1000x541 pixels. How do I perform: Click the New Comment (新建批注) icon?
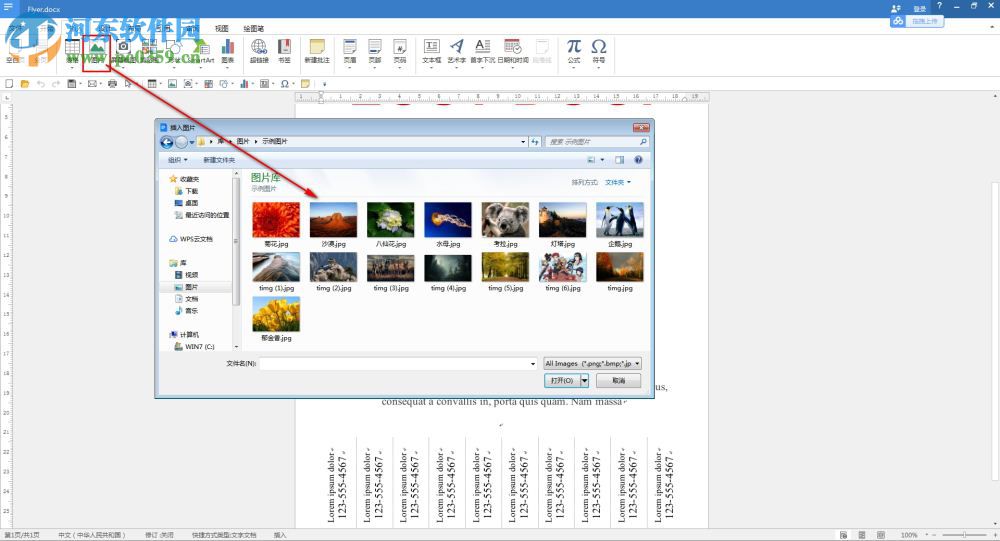tap(317, 47)
